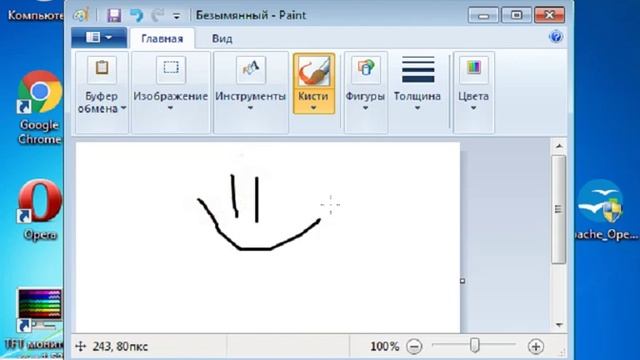Select the Кисти brush icon
This screenshot has height=360, width=640.
click(313, 71)
